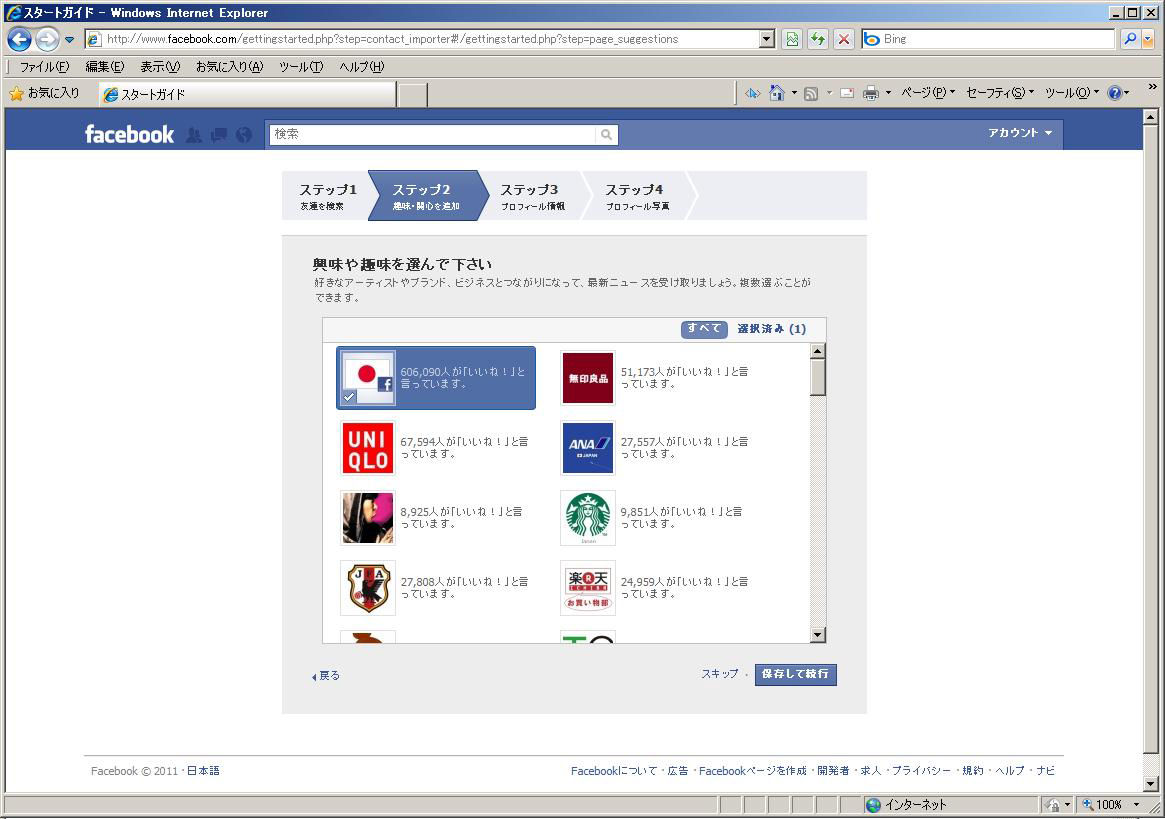1165x819 pixels.
Task: Open the 編集(E) menu
Action: point(105,67)
